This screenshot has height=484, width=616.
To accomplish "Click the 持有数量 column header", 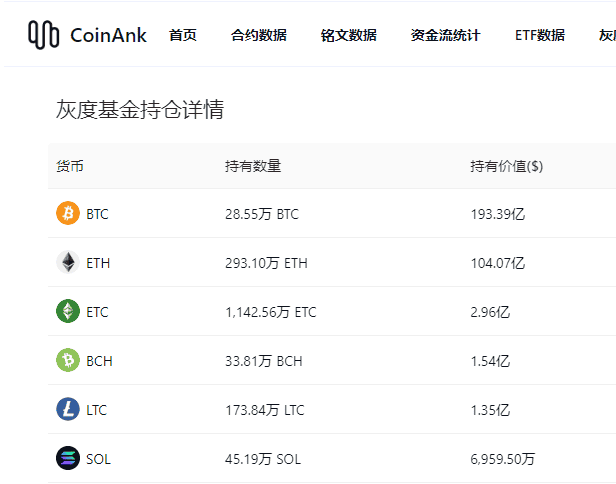I will click(253, 166).
